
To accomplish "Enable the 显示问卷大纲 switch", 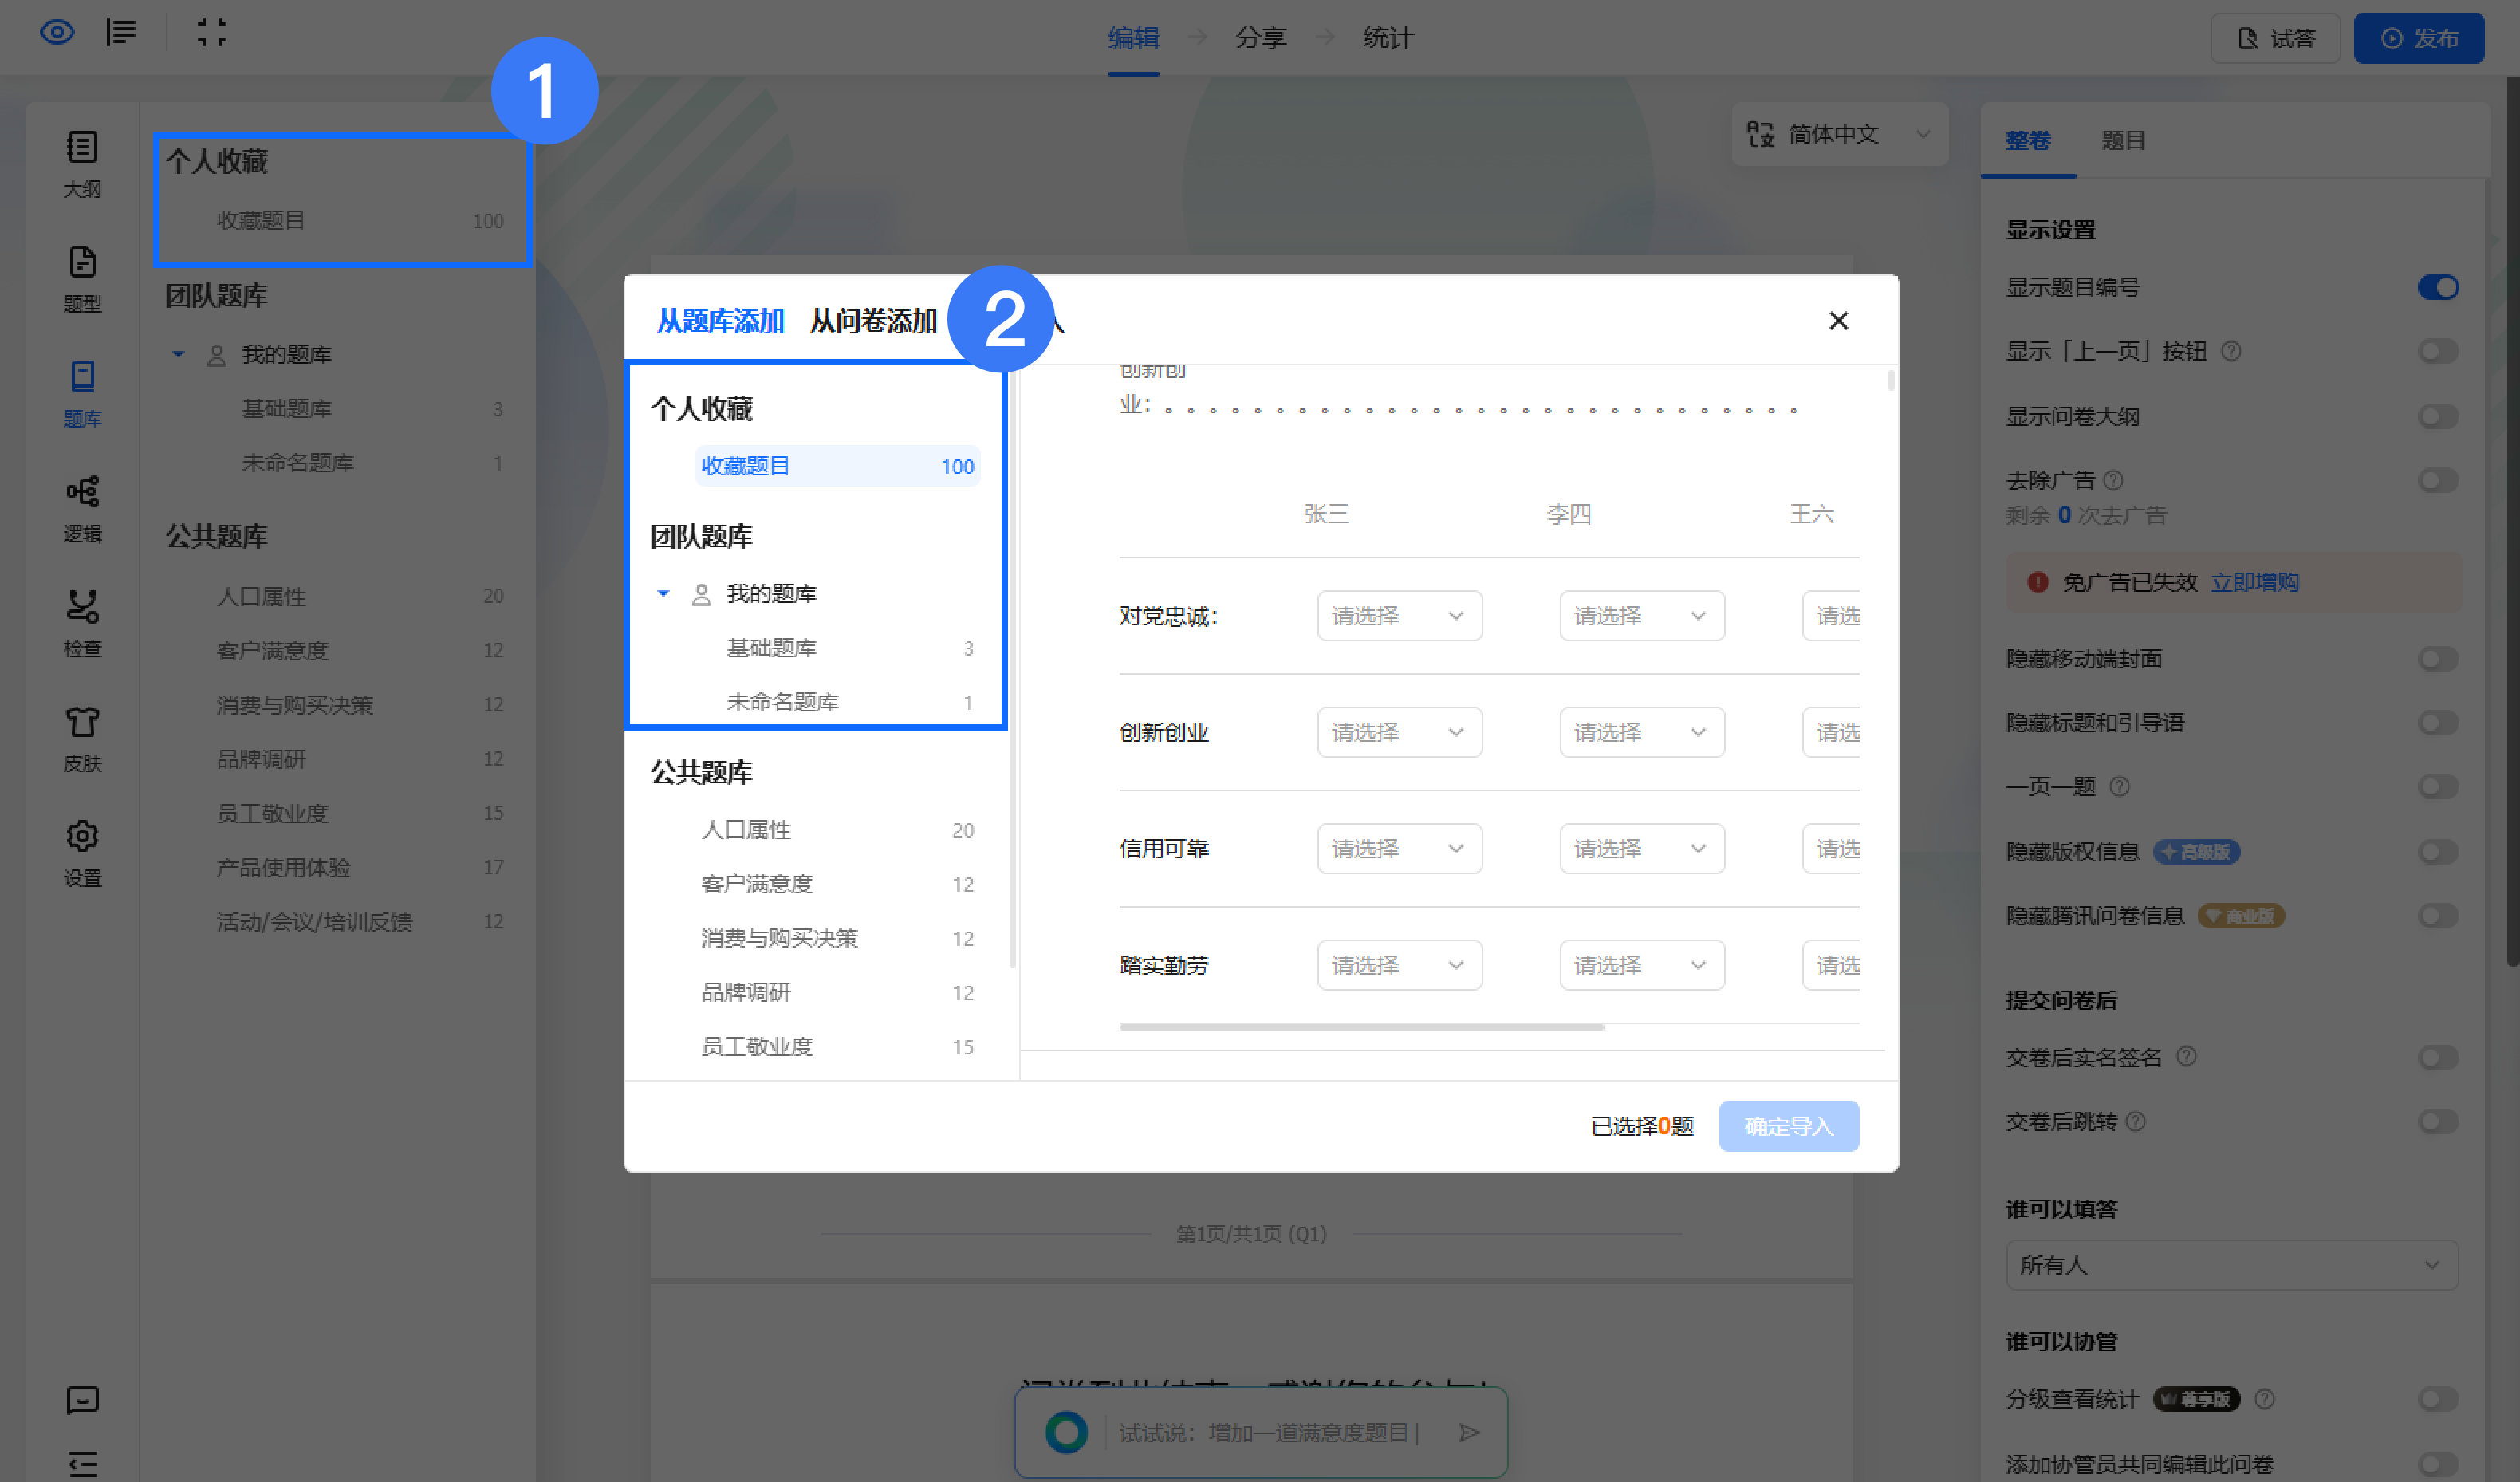I will pyautogui.click(x=2438, y=417).
